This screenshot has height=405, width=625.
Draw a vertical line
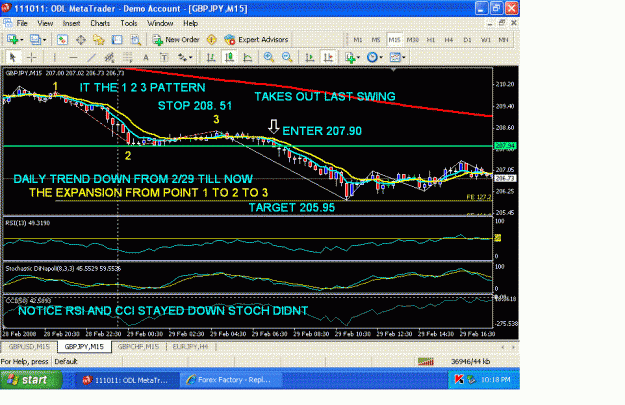pyautogui.click(x=55, y=57)
